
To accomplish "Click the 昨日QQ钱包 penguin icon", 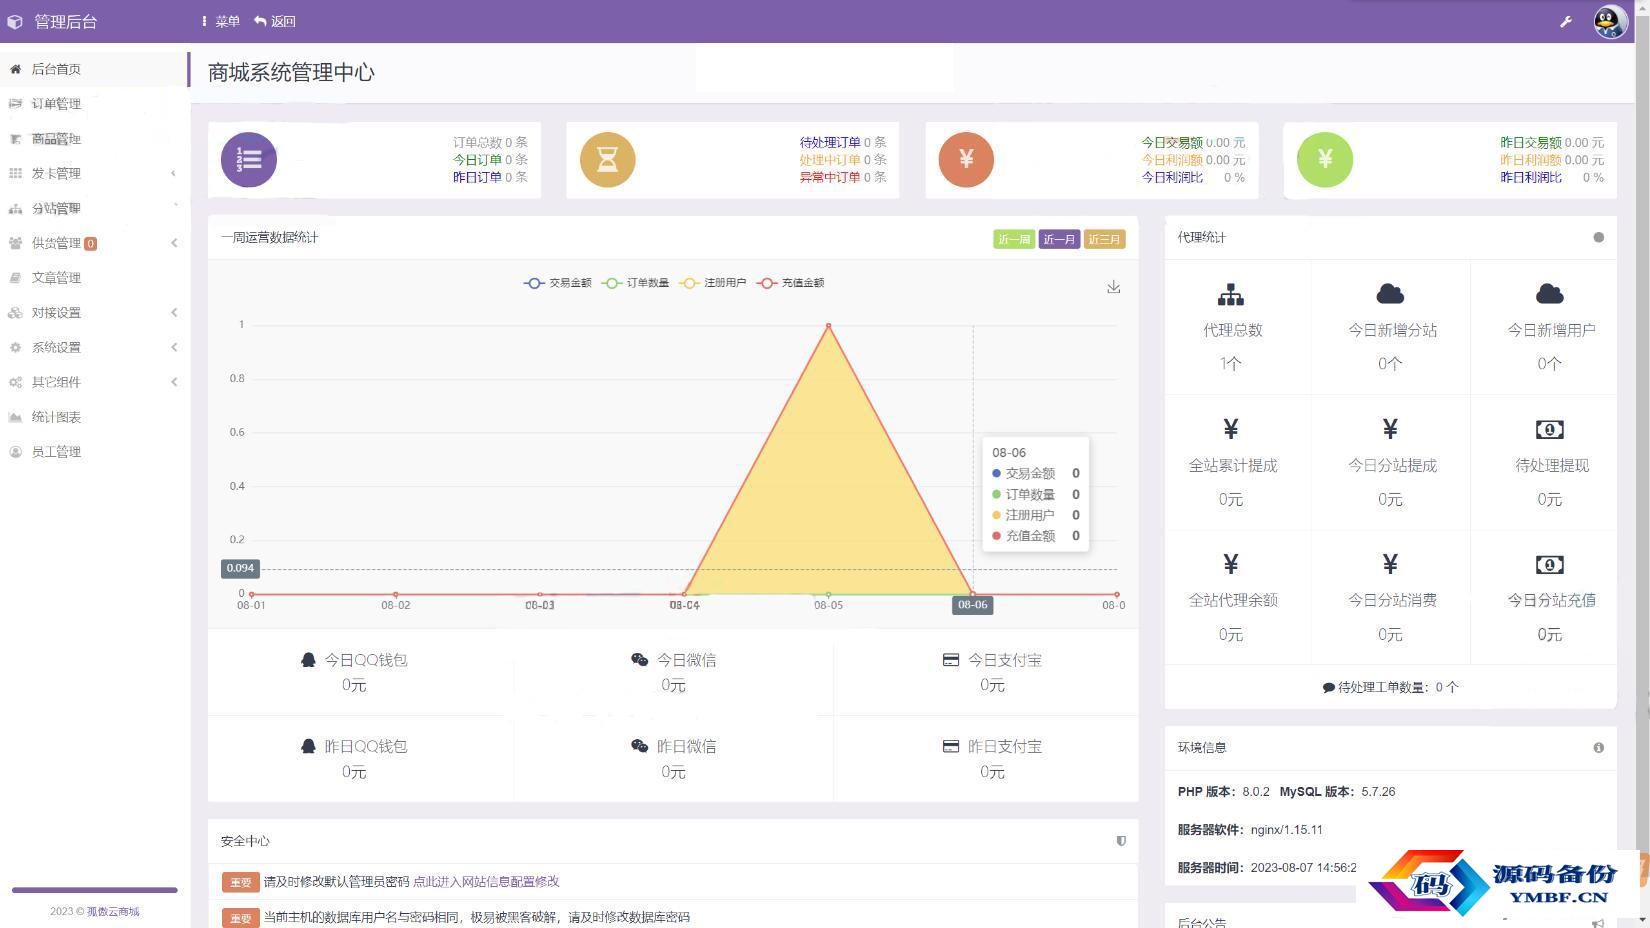I will tap(308, 746).
